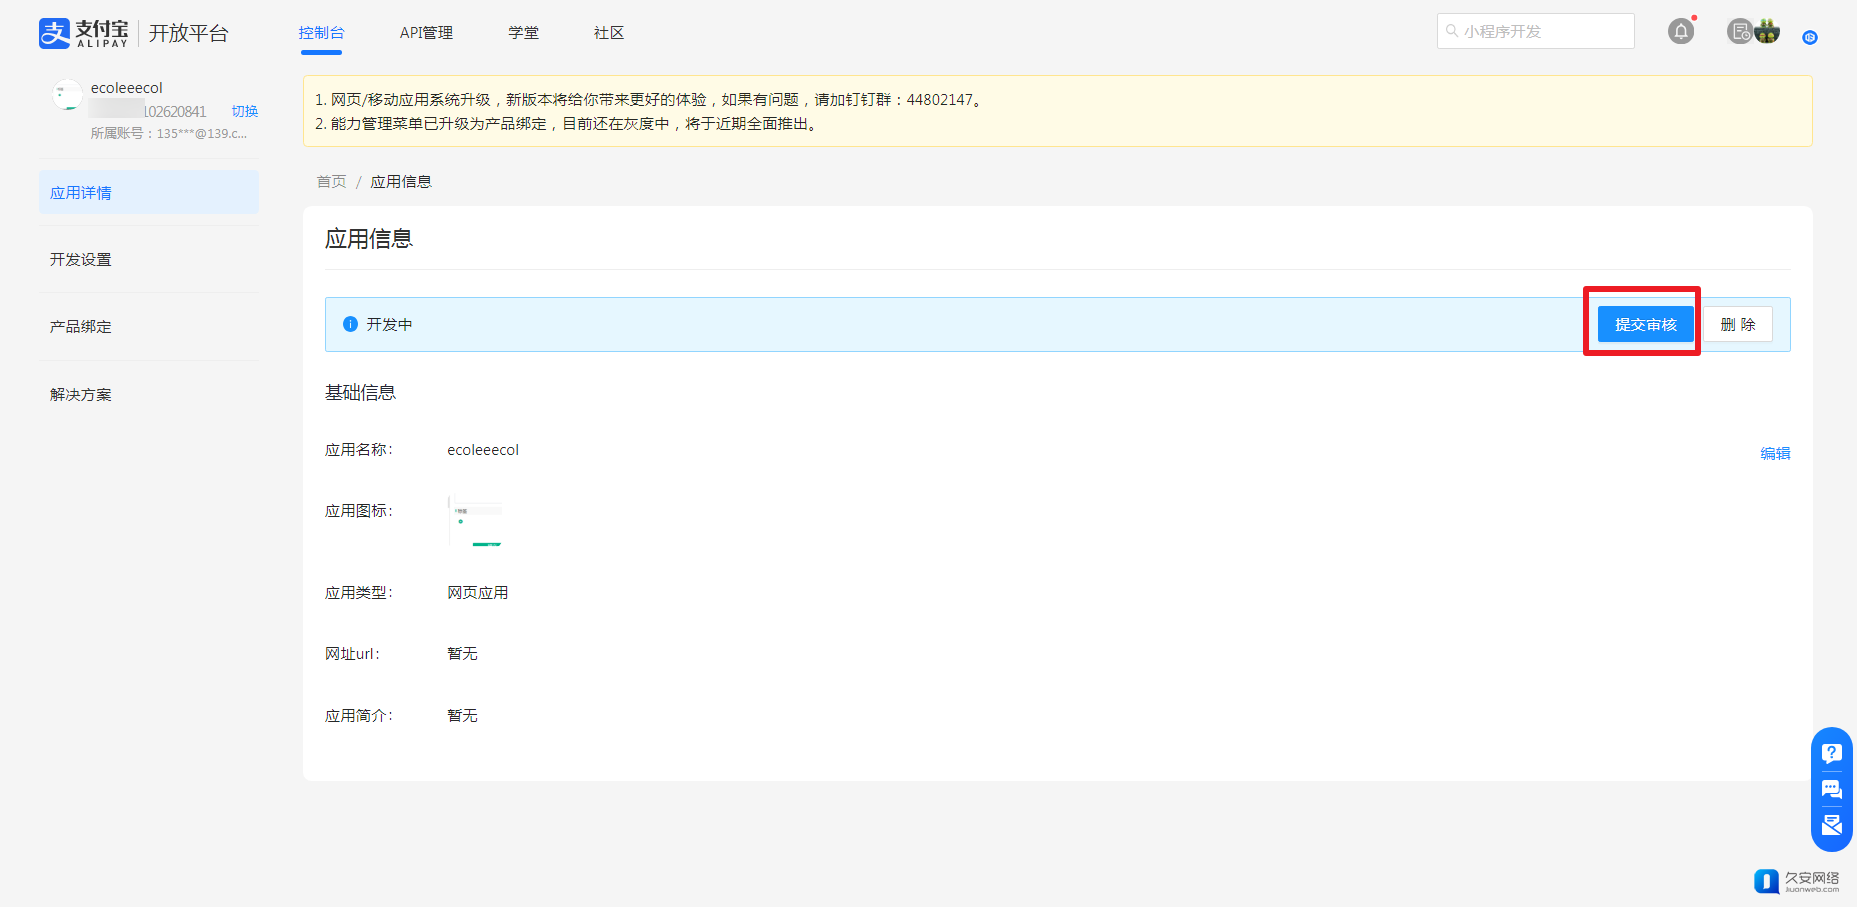Click the small blue round badge icon
This screenshot has width=1857, height=907.
coord(1809,38)
